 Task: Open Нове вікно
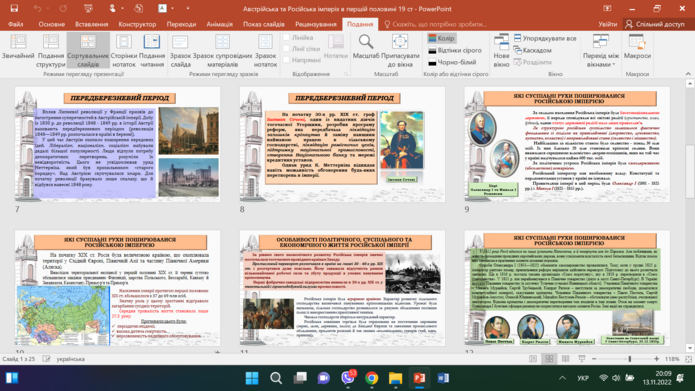(501, 51)
